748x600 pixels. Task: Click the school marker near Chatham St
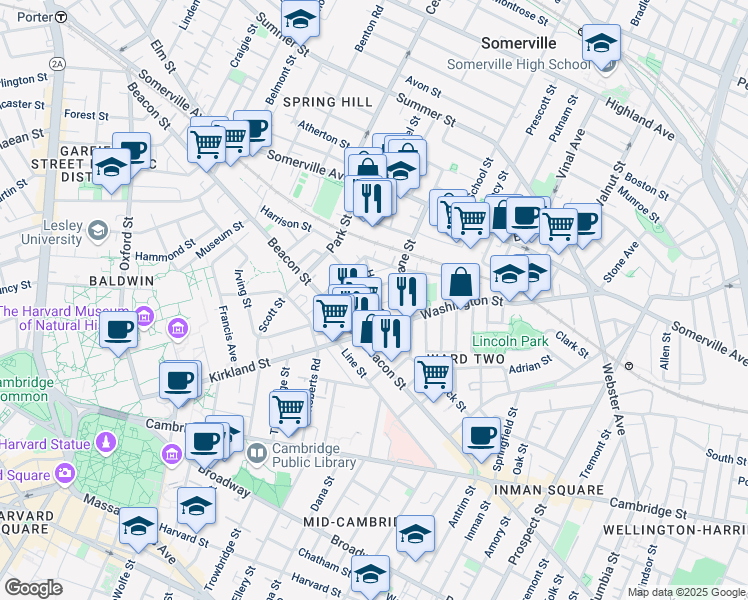tap(370, 574)
